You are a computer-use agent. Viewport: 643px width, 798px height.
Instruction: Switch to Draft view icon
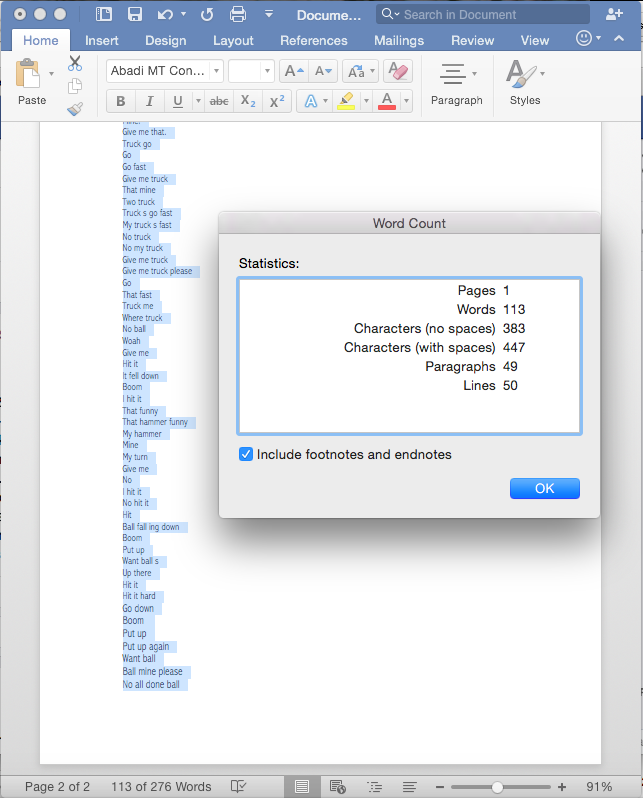pos(409,787)
